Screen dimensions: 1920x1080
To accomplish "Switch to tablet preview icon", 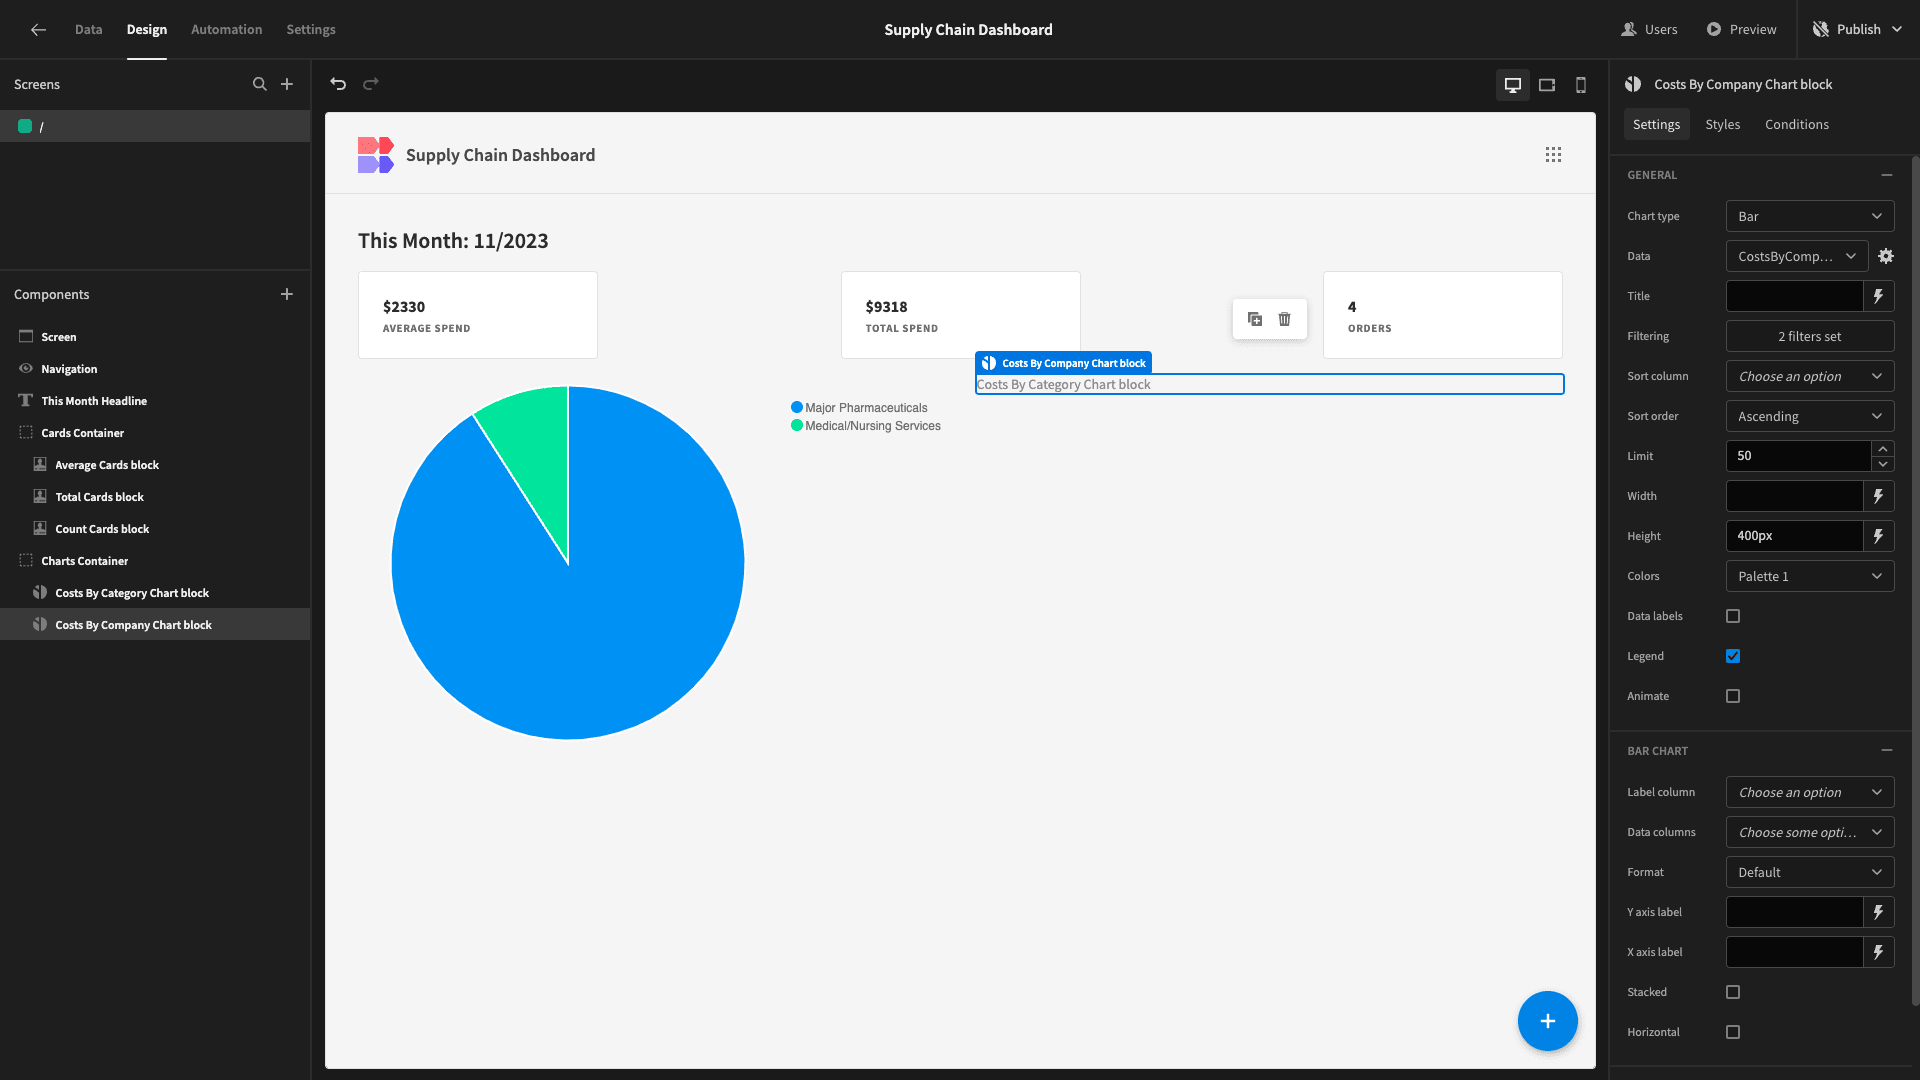I will 1547,85.
